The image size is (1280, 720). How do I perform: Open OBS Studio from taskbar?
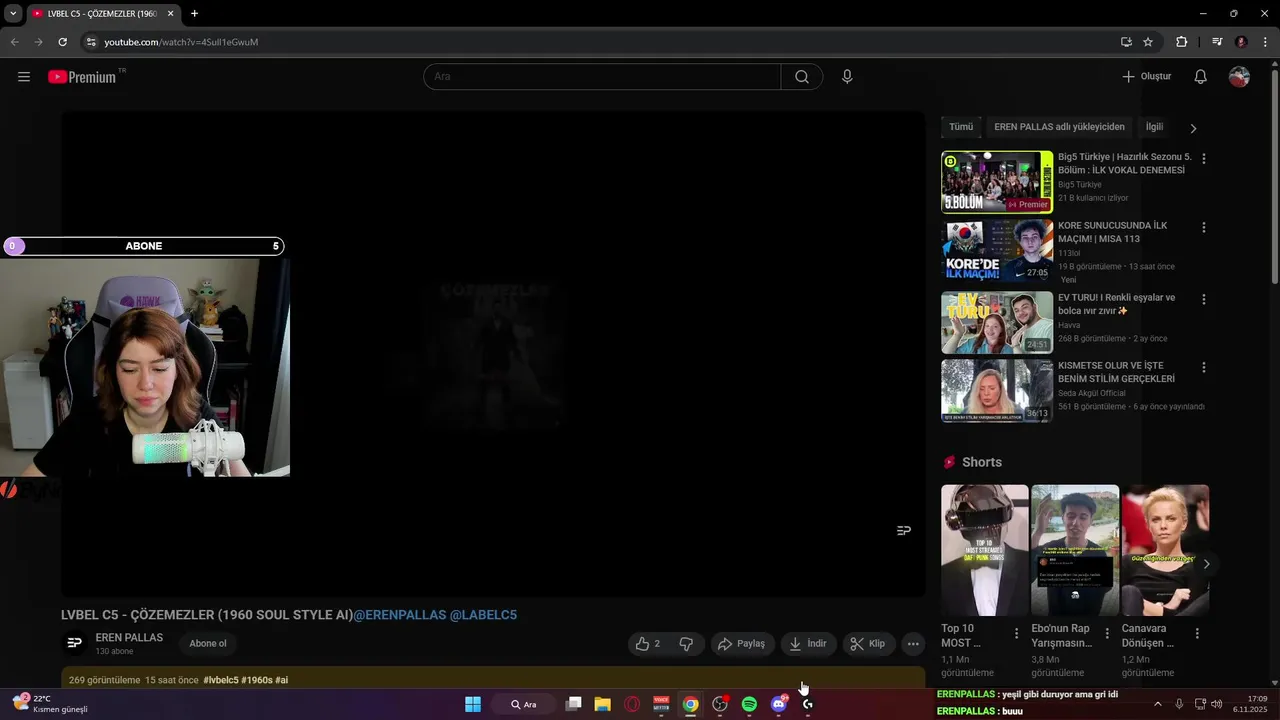[x=720, y=704]
